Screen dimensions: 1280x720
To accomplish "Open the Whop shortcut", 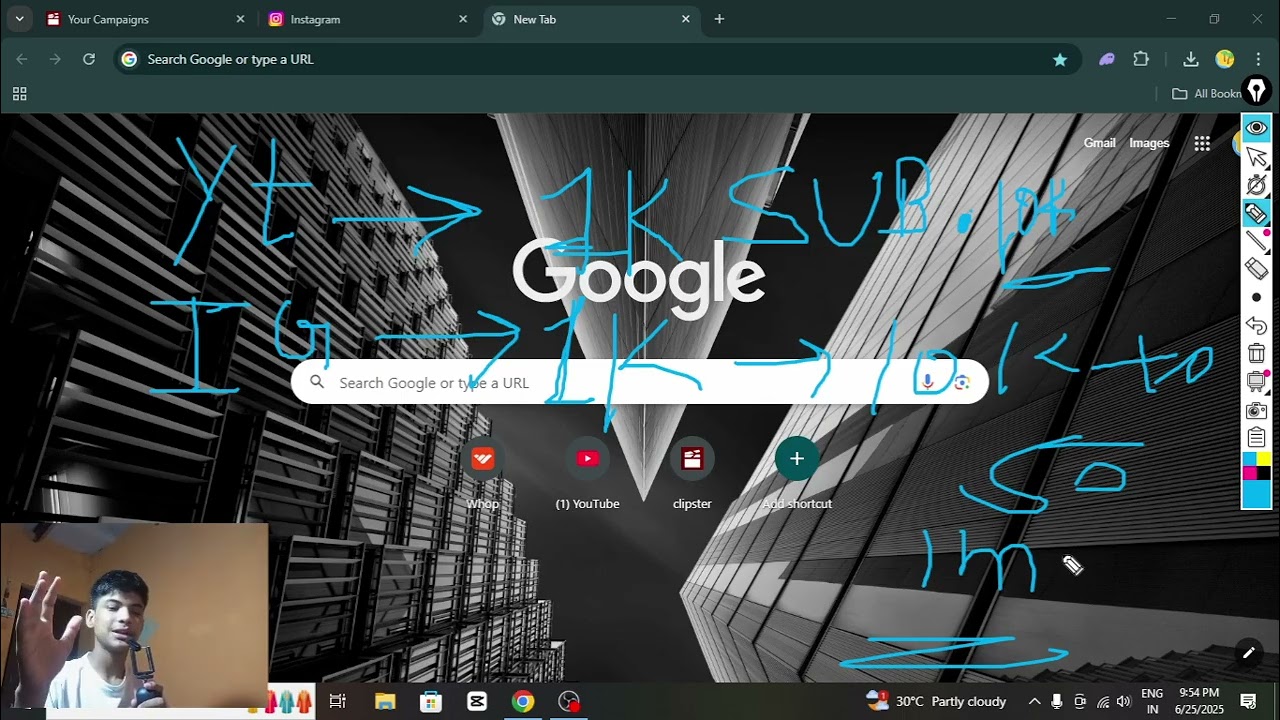I will pyautogui.click(x=482, y=474).
